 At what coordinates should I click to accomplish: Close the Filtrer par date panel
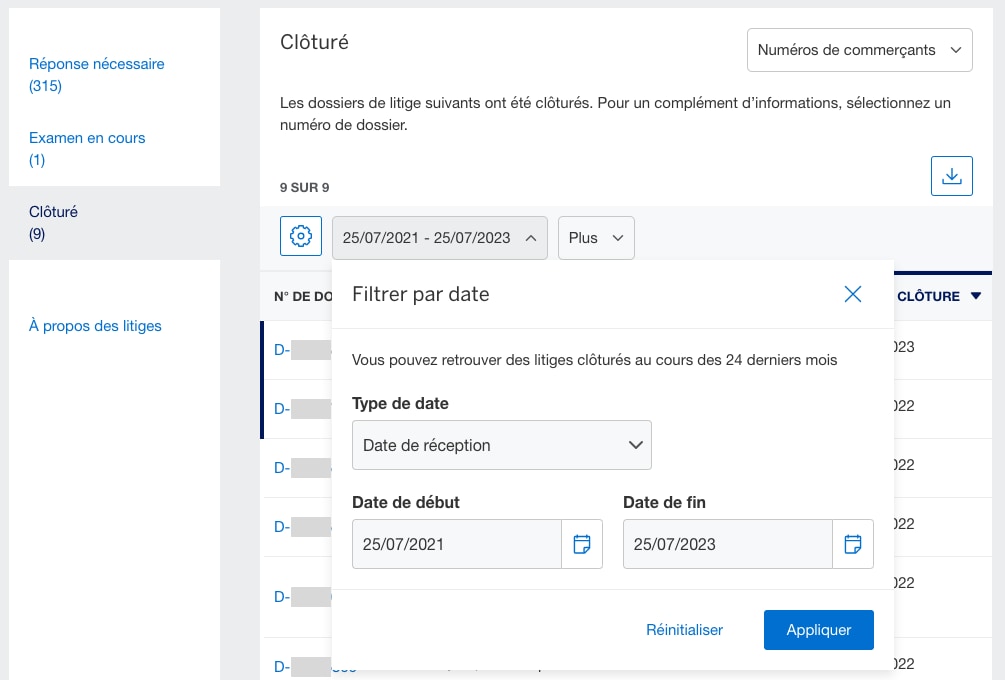tap(852, 294)
